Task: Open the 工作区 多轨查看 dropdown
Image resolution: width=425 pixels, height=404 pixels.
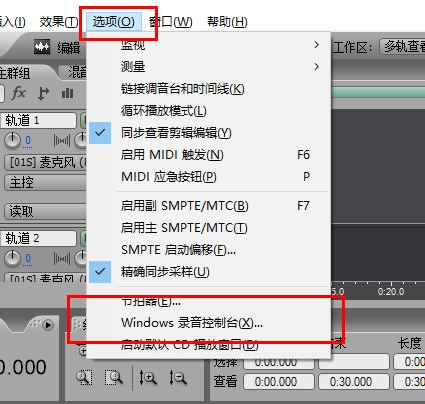Action: tap(402, 46)
